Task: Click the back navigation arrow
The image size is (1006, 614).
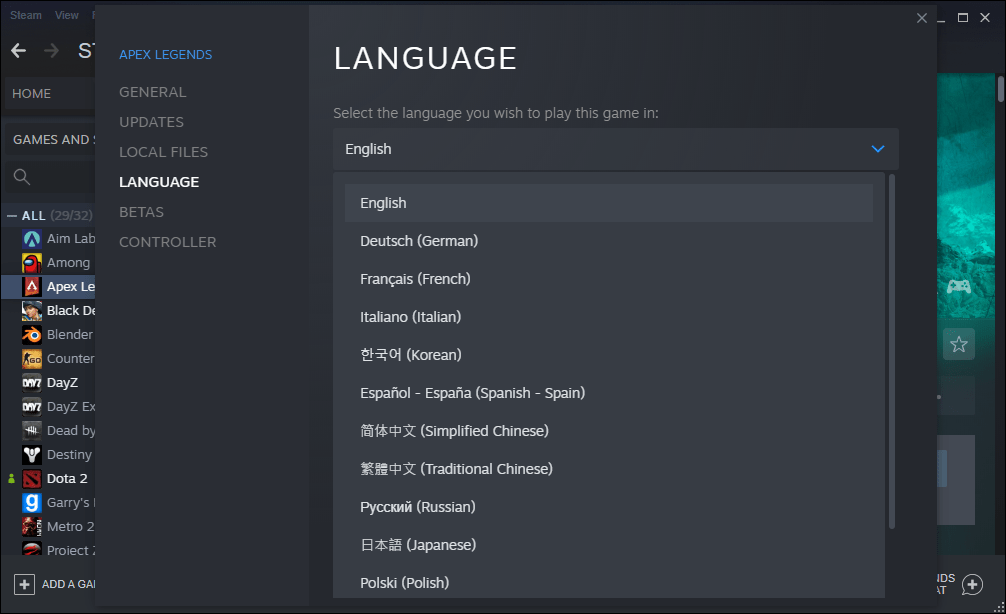Action: (x=16, y=50)
